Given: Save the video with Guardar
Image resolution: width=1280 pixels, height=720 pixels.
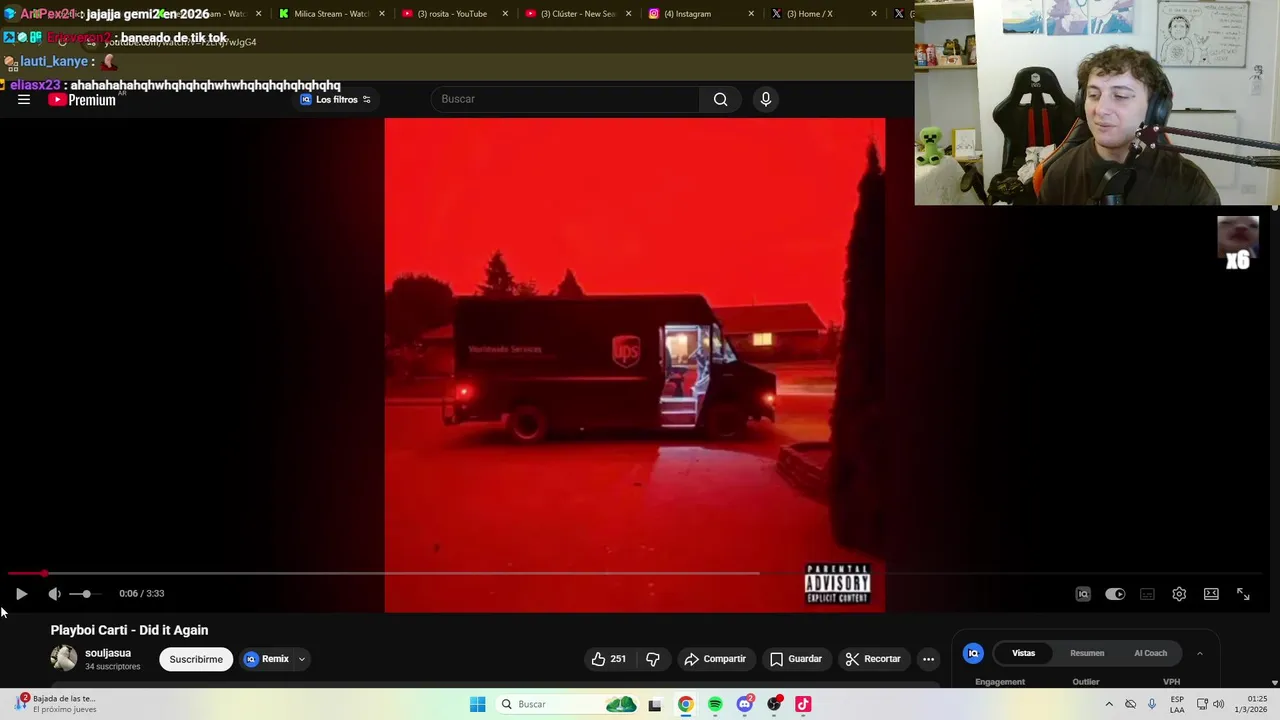Looking at the screenshot, I should click(796, 659).
